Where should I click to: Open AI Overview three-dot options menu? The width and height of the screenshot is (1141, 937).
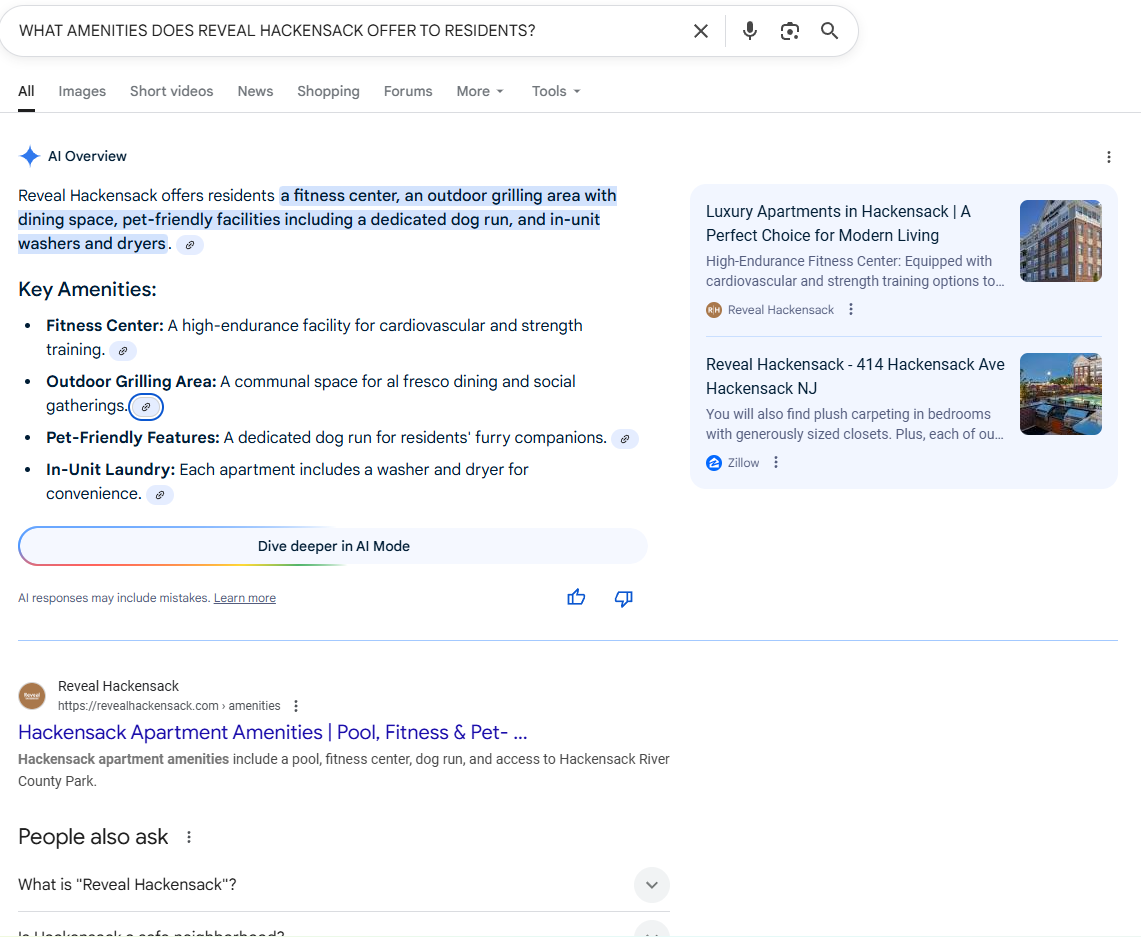pyautogui.click(x=1108, y=157)
